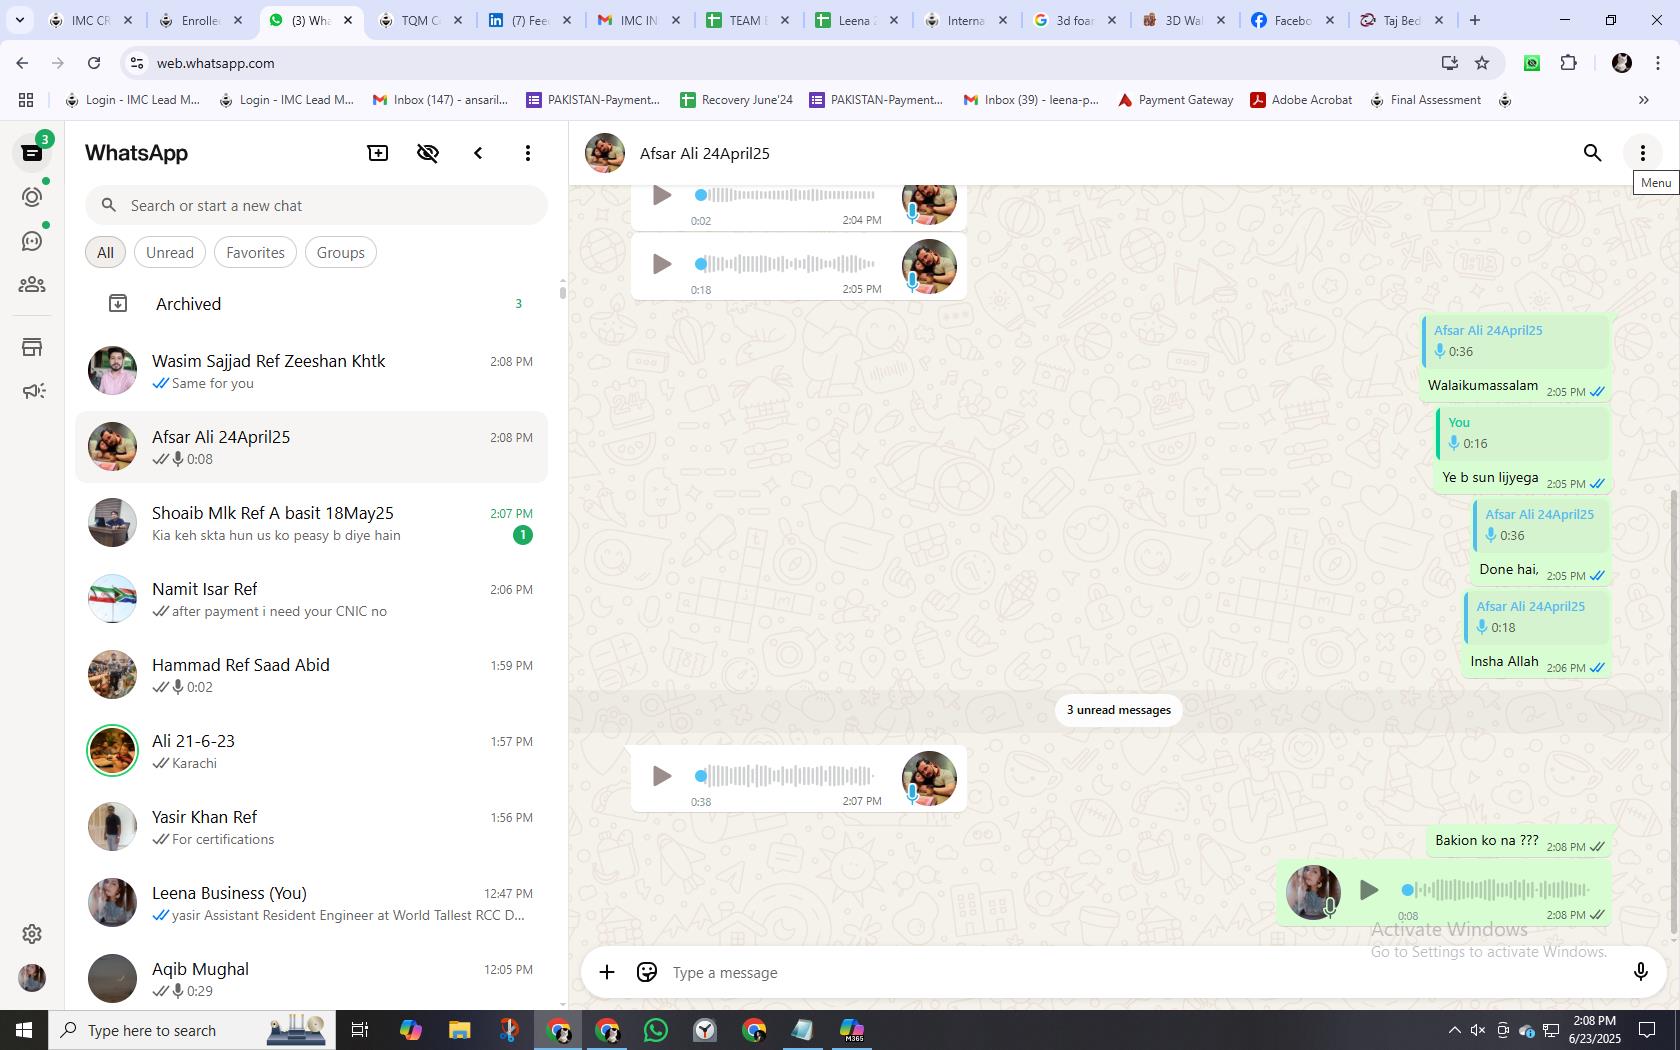Open Payment Gateway bookmark
Viewport: 1680px width, 1050px height.
click(1175, 100)
